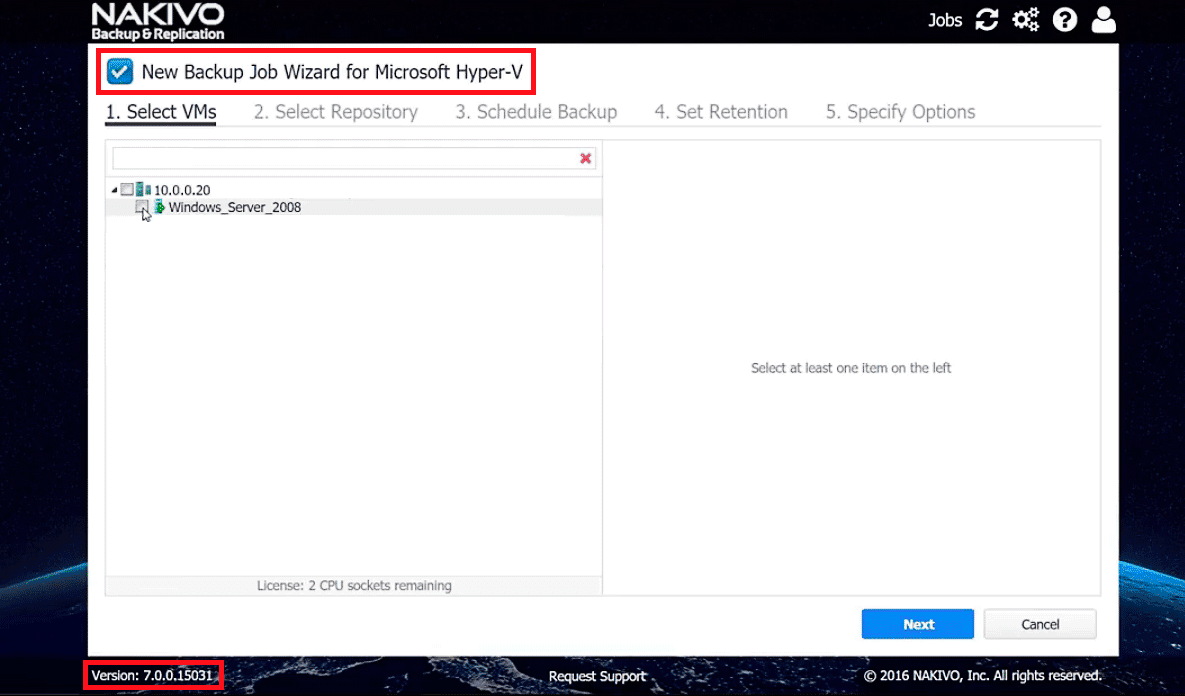Open the NAKIVO Backup & Replication logo
Screen dimensions: 1185x696
(x=158, y=22)
